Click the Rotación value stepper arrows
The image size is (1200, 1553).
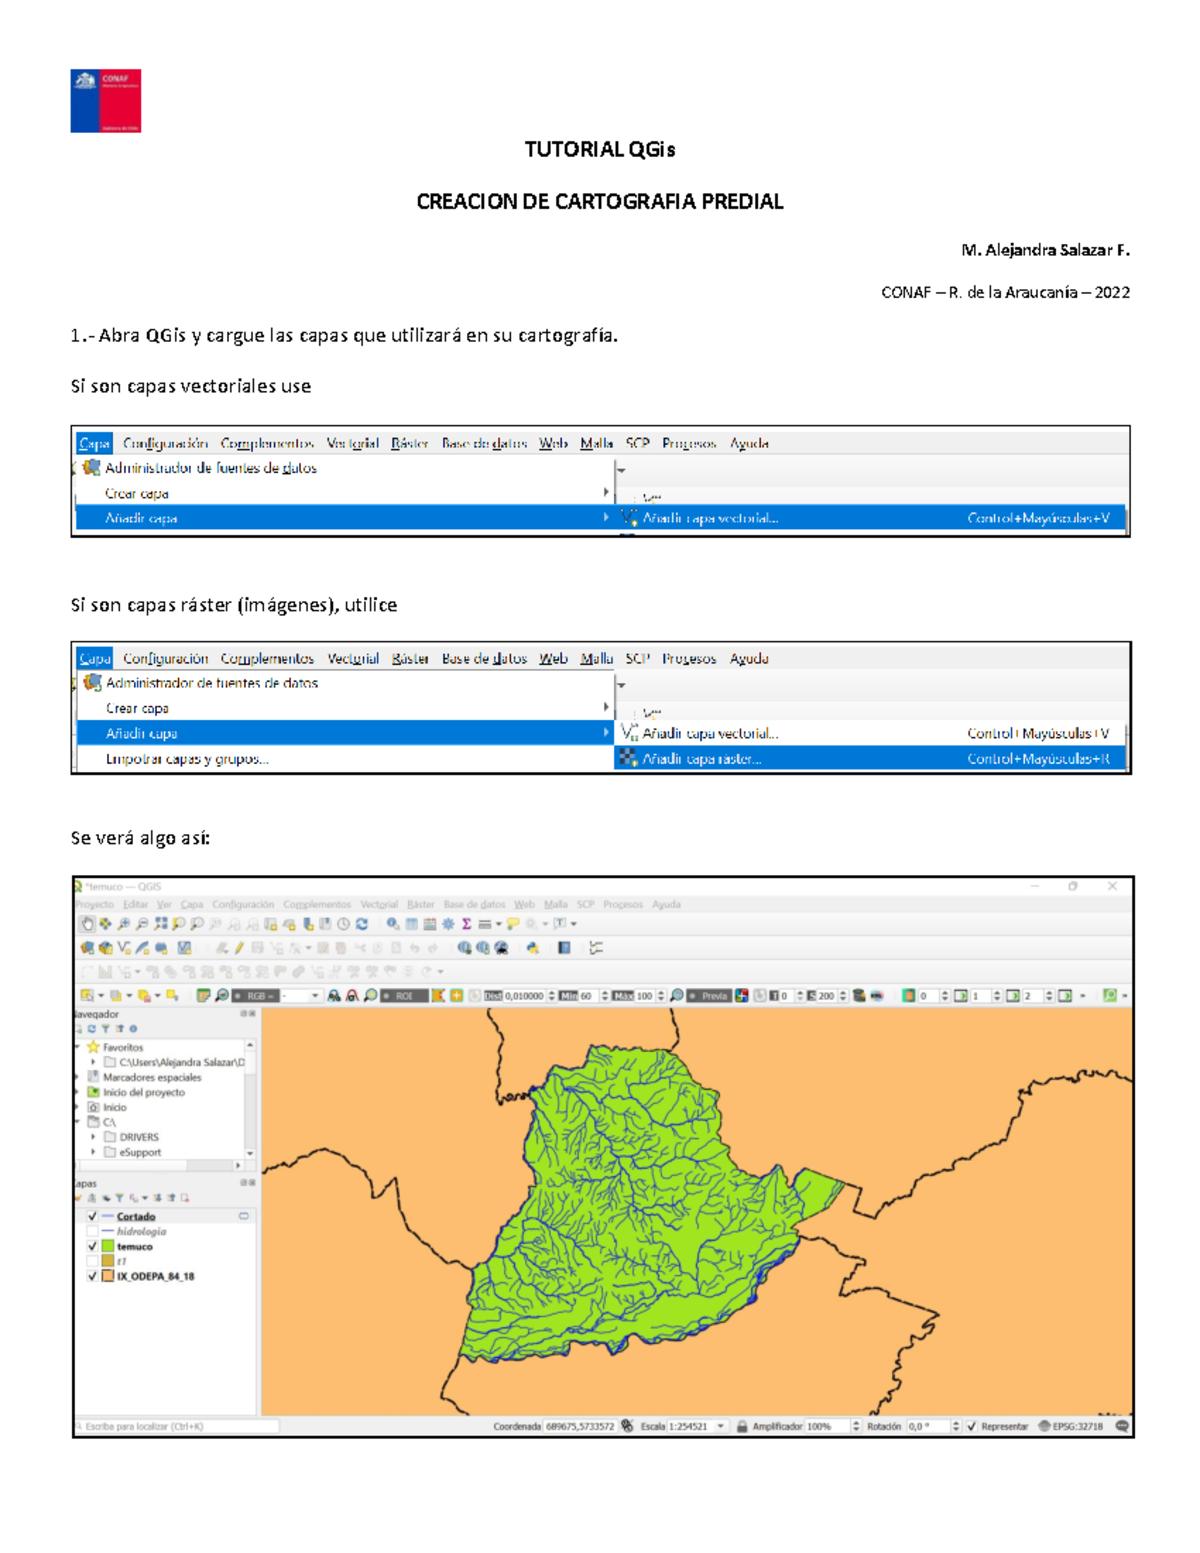(956, 1426)
